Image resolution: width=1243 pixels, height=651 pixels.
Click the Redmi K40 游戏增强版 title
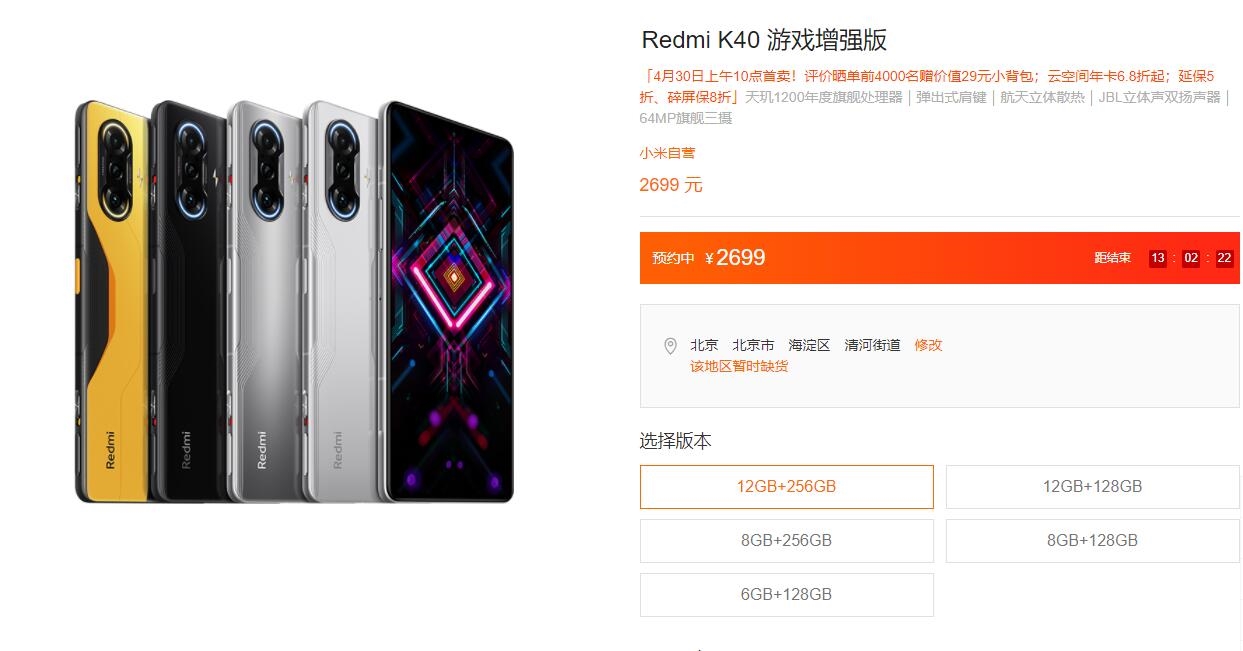pyautogui.click(x=764, y=40)
